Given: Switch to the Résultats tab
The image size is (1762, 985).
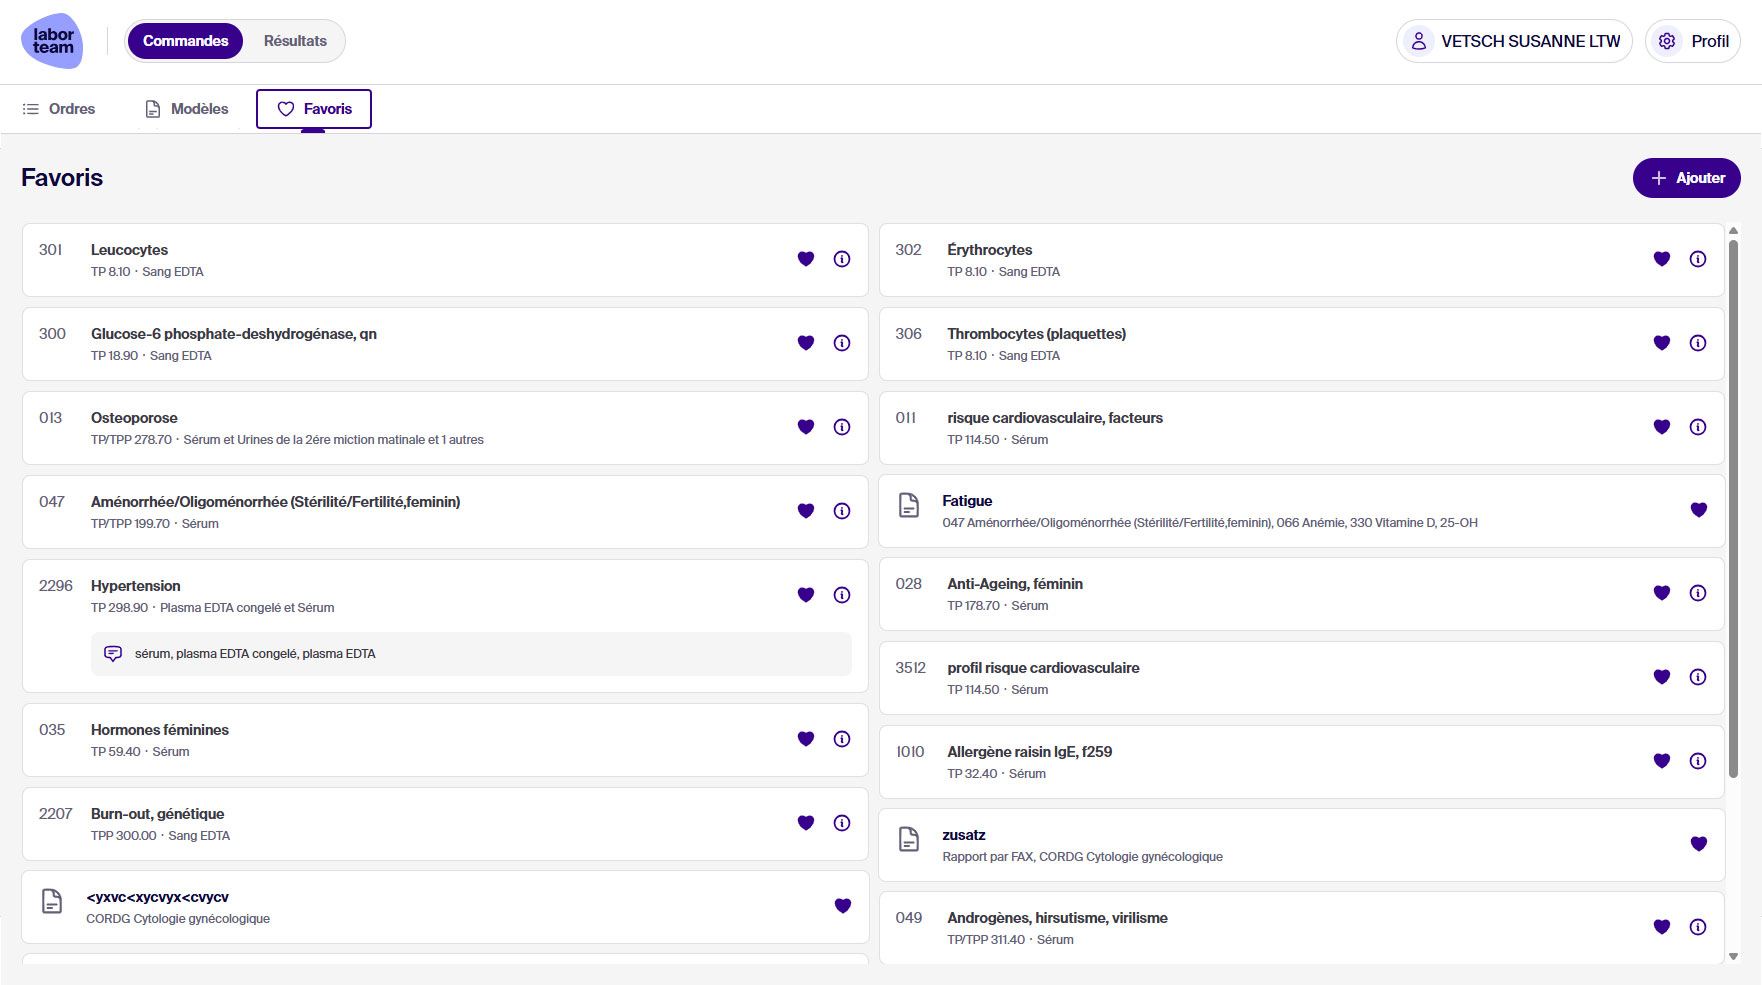Looking at the screenshot, I should pos(295,41).
